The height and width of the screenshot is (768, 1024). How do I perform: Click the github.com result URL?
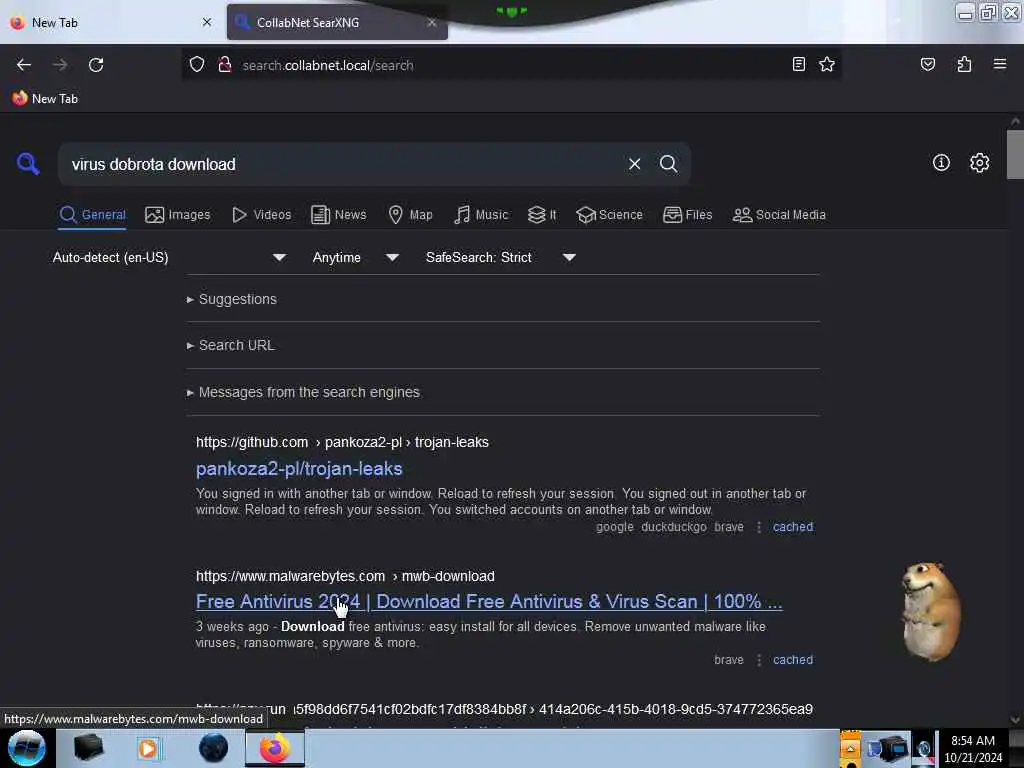click(342, 442)
